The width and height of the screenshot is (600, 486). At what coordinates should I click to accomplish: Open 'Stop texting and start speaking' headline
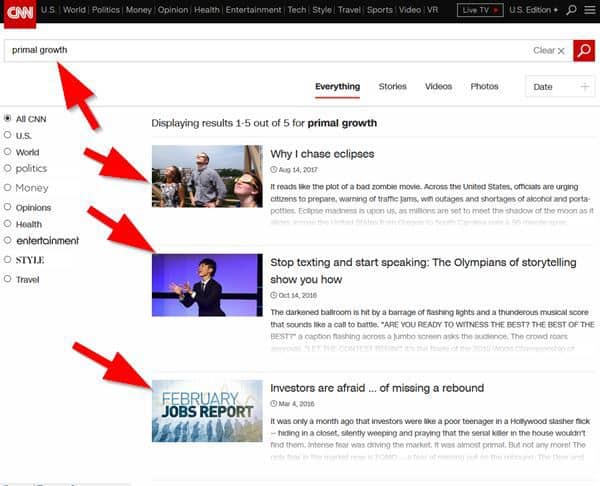pyautogui.click(x=423, y=271)
